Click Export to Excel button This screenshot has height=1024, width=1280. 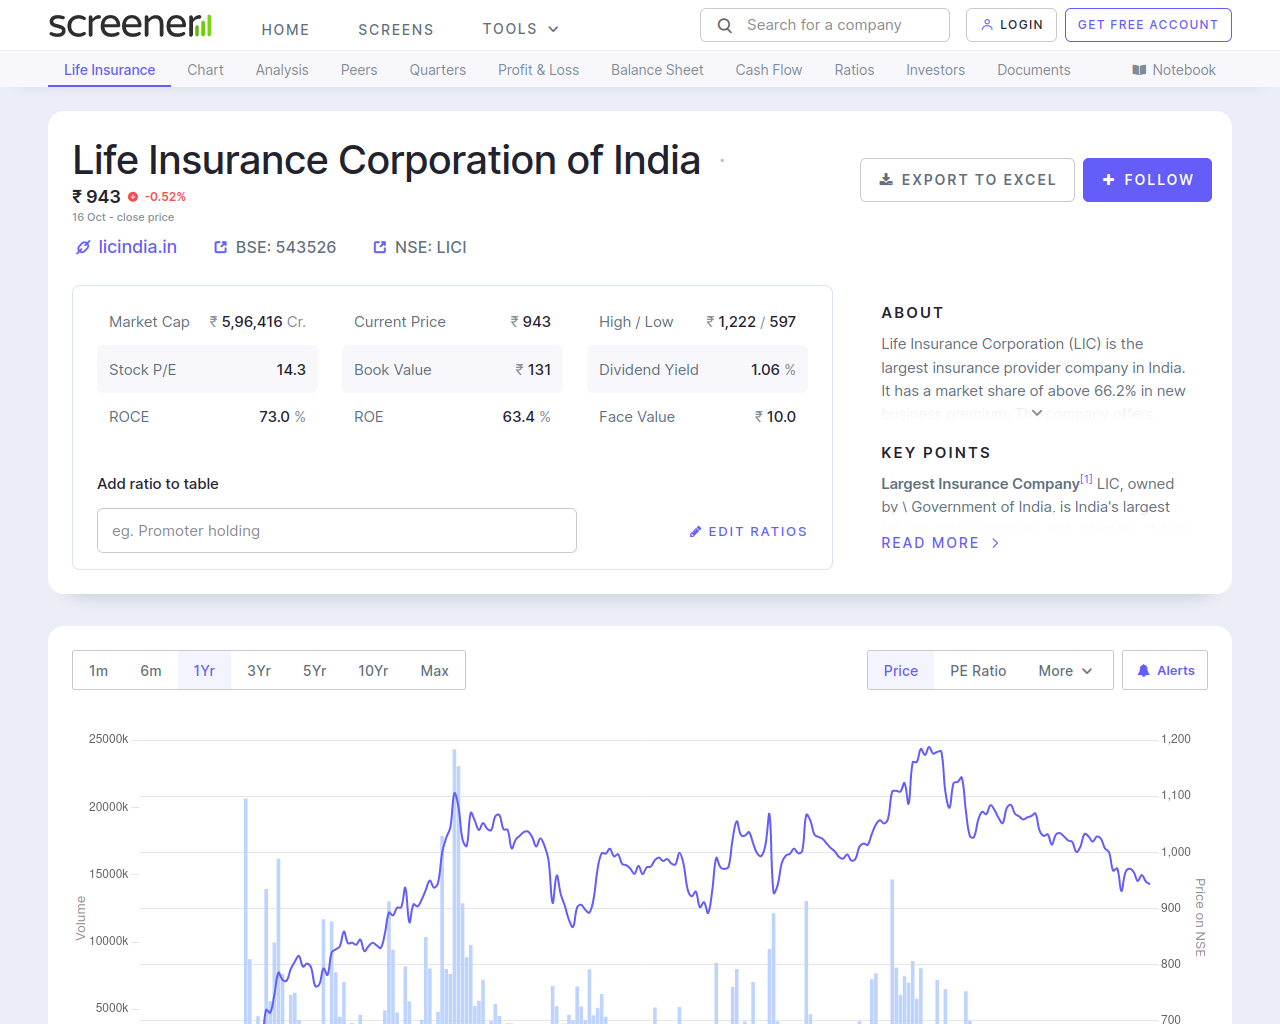point(967,180)
